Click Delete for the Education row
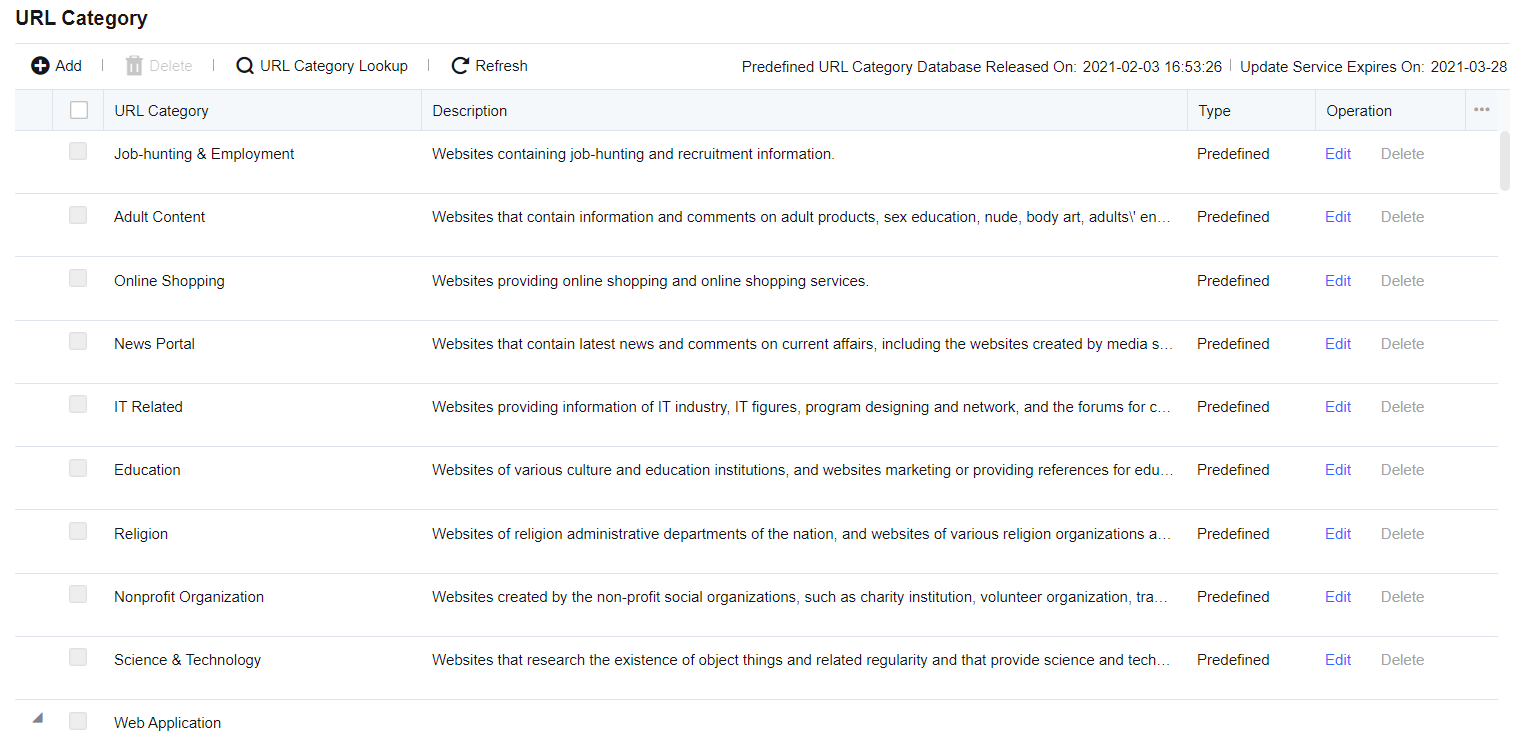The height and width of the screenshot is (748, 1523). point(1402,470)
